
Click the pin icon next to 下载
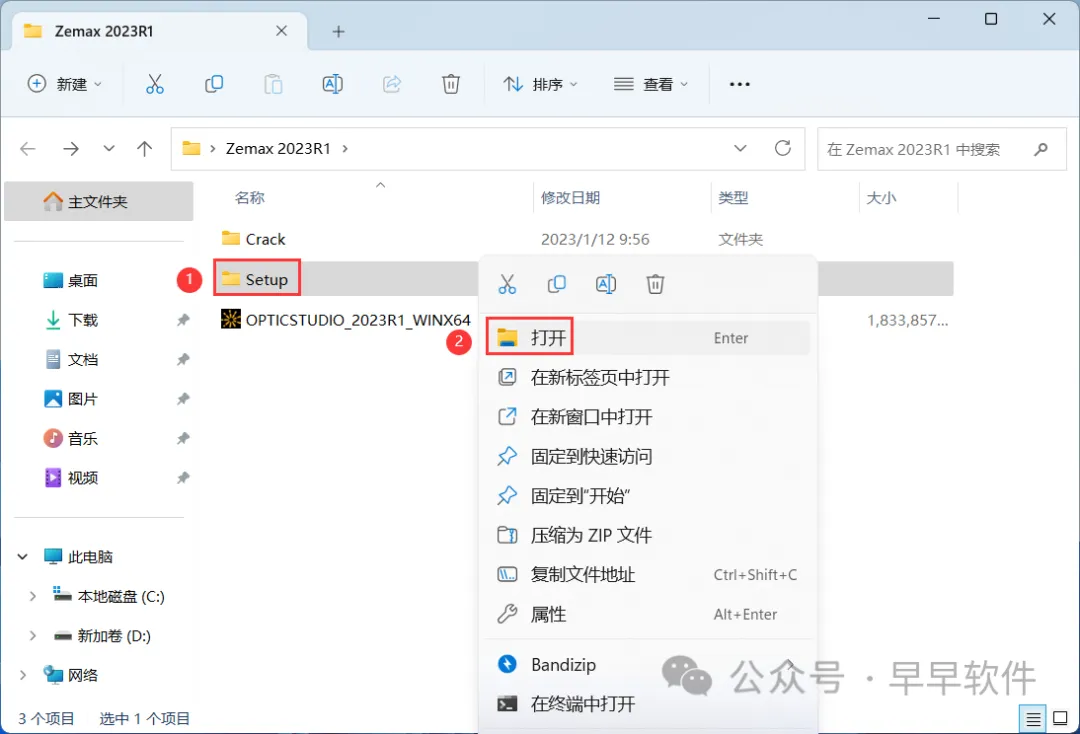pos(183,320)
